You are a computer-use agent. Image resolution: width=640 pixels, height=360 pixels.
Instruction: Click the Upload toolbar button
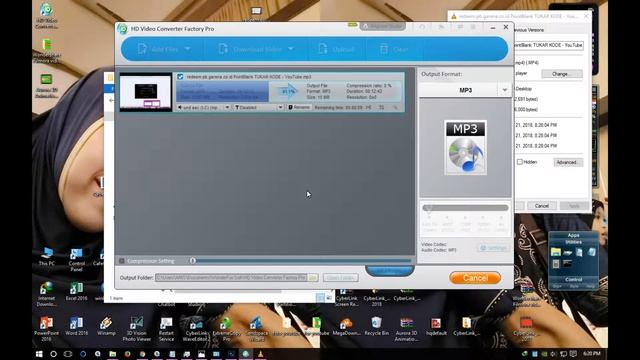tap(337, 49)
